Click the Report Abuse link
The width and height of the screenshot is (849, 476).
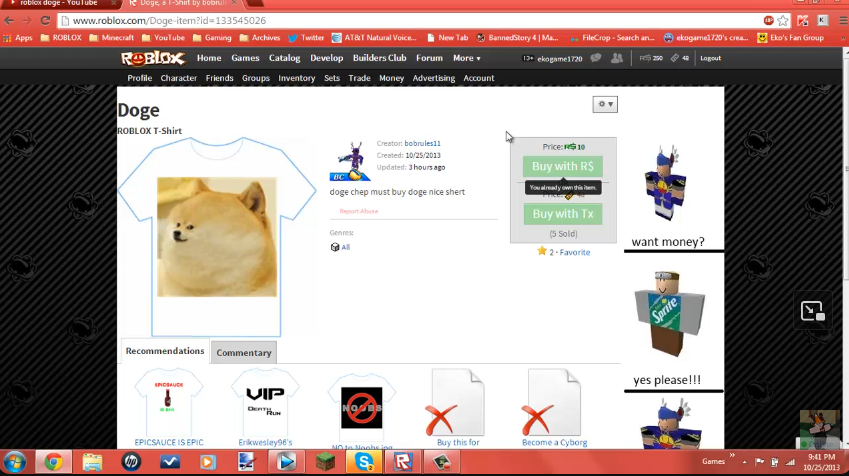pos(359,211)
